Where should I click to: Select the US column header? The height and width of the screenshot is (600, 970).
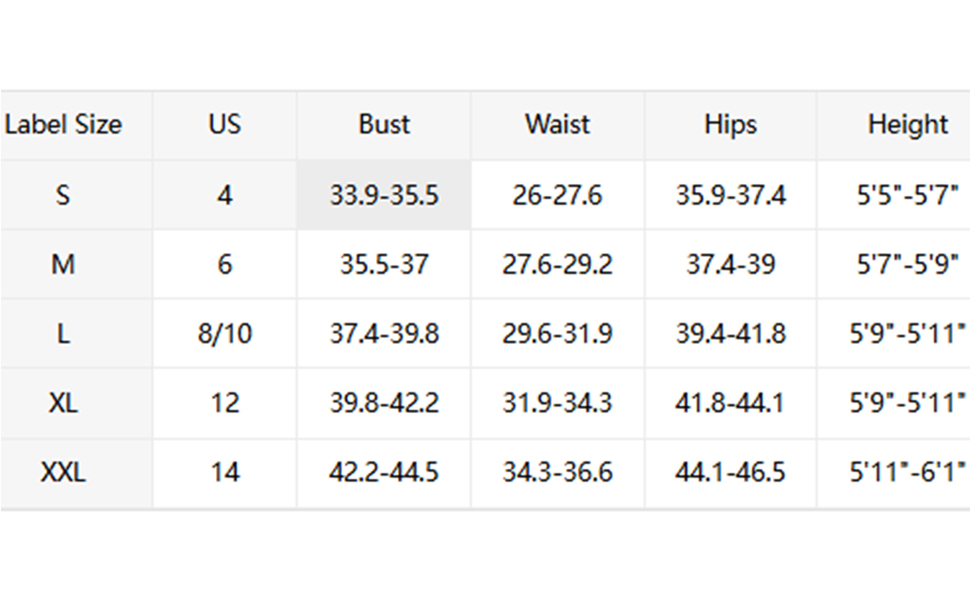[225, 125]
